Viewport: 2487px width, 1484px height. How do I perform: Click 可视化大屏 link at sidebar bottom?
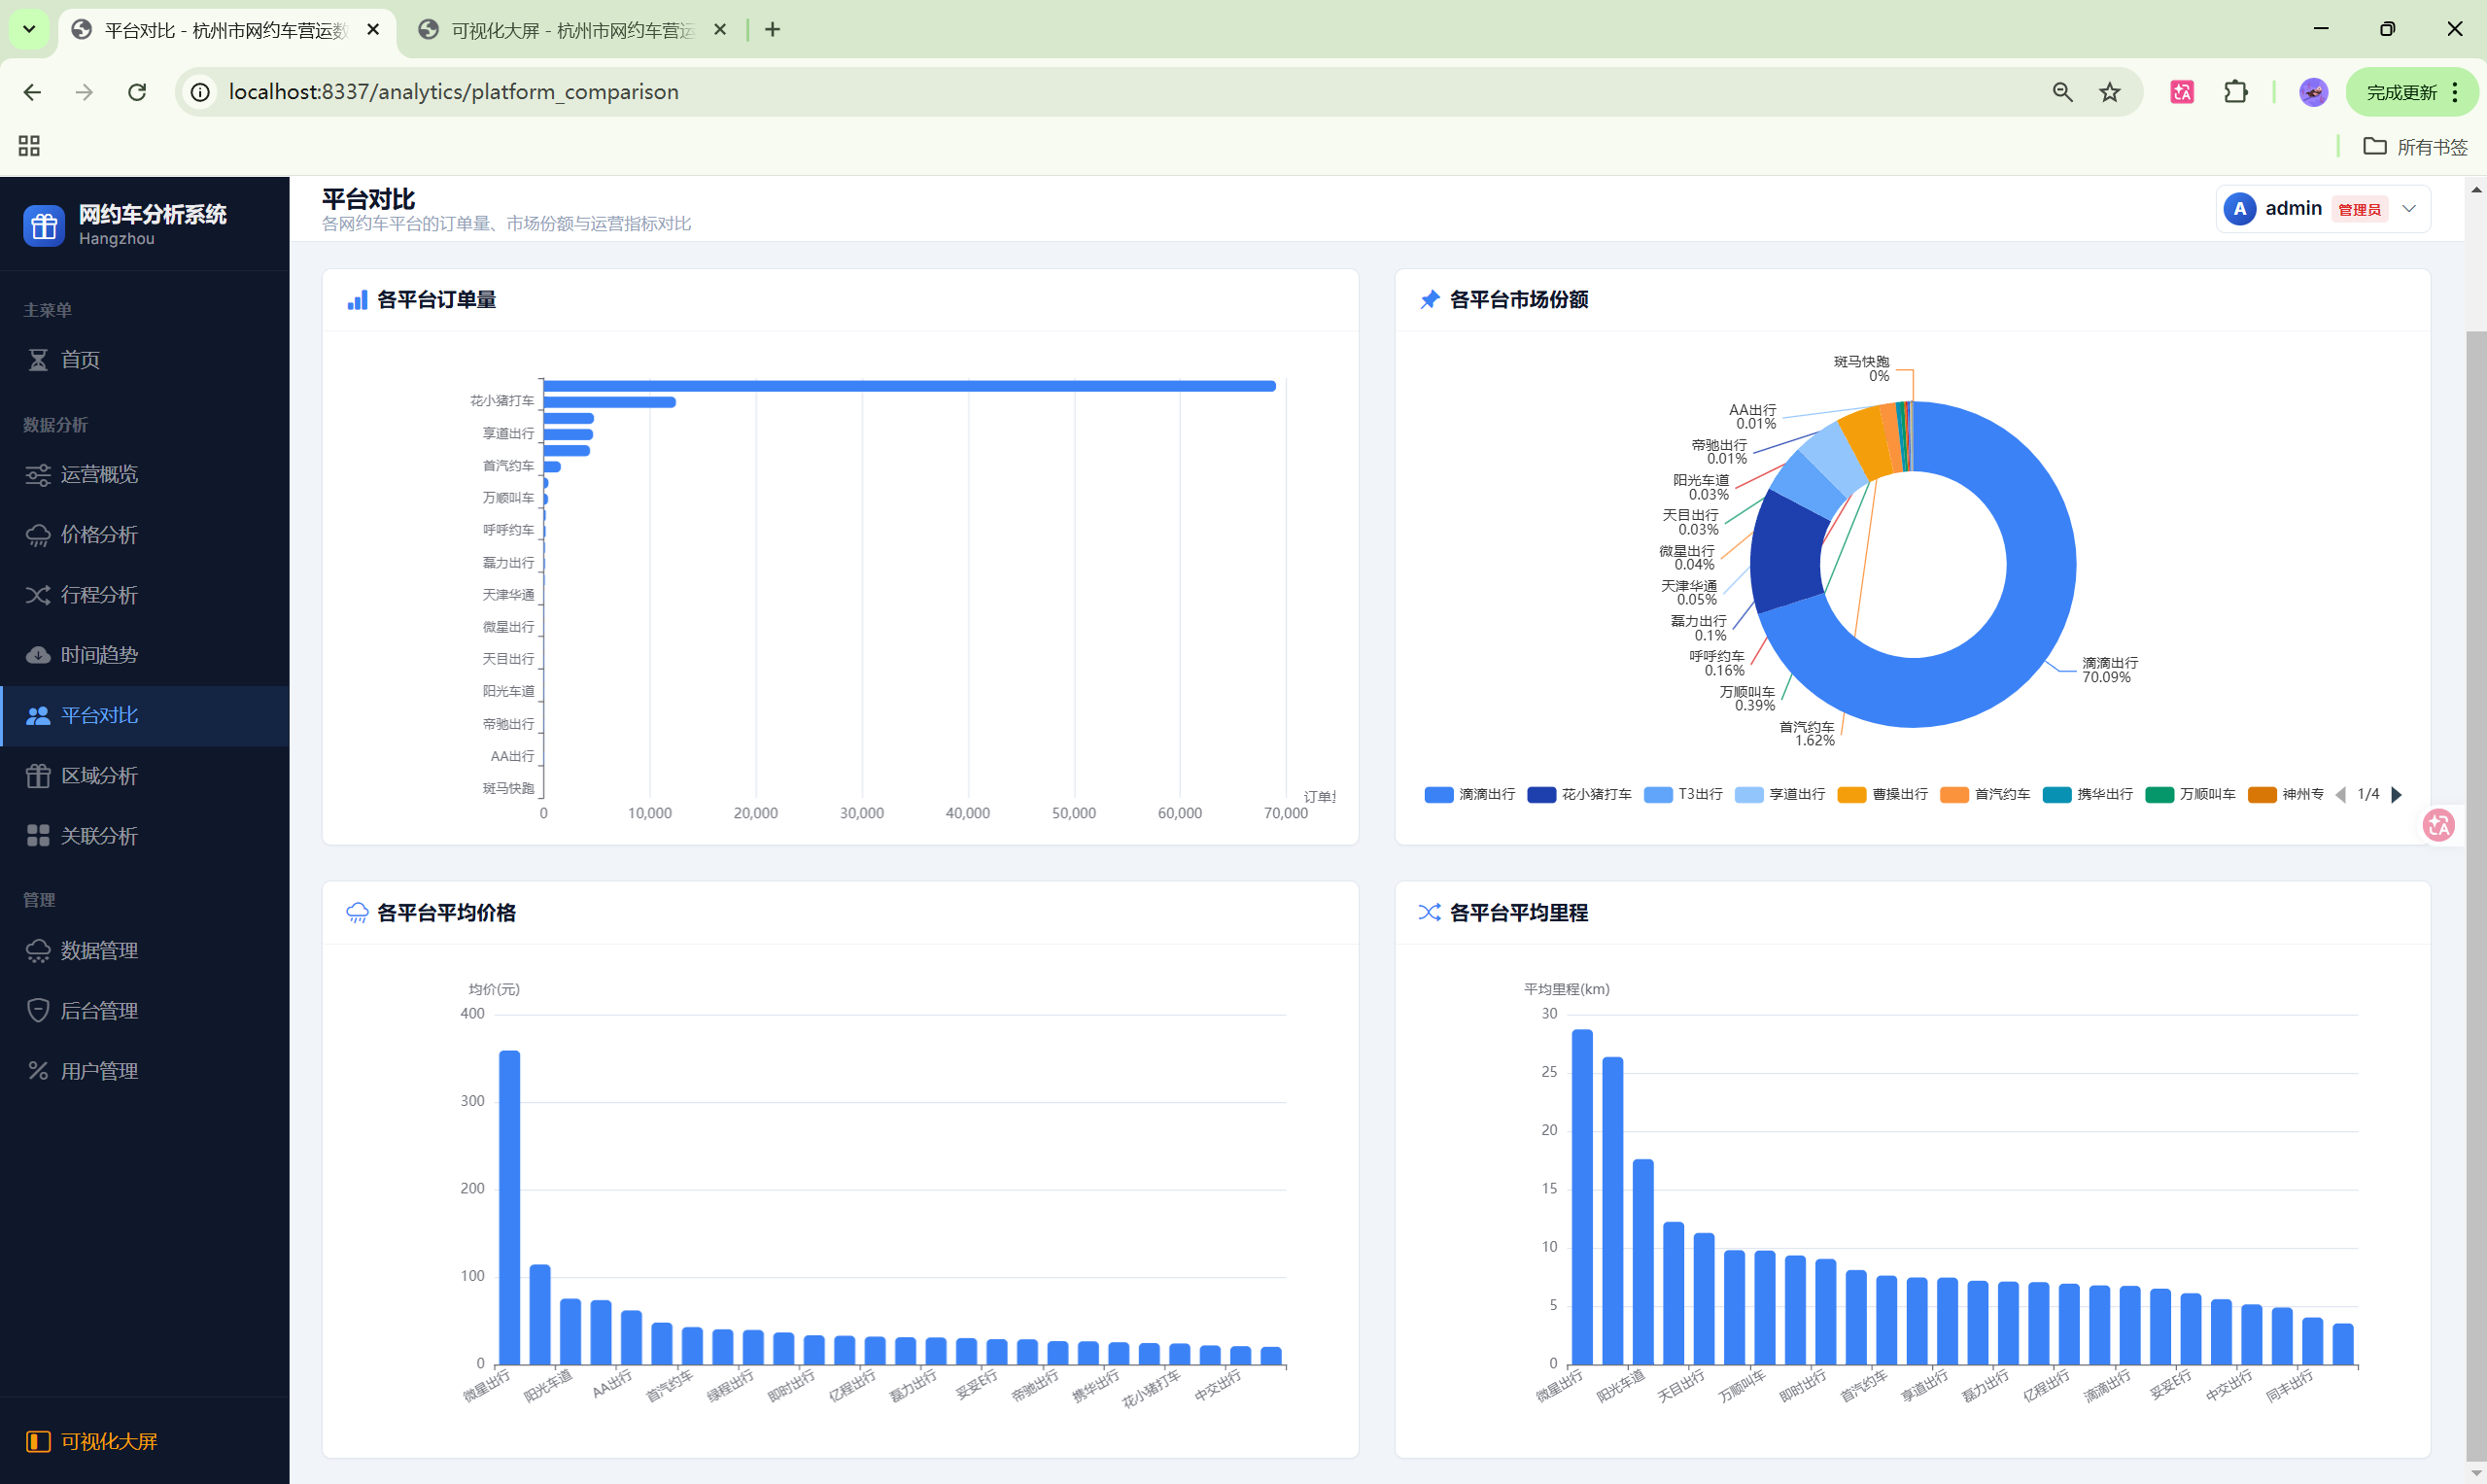pyautogui.click(x=108, y=1441)
